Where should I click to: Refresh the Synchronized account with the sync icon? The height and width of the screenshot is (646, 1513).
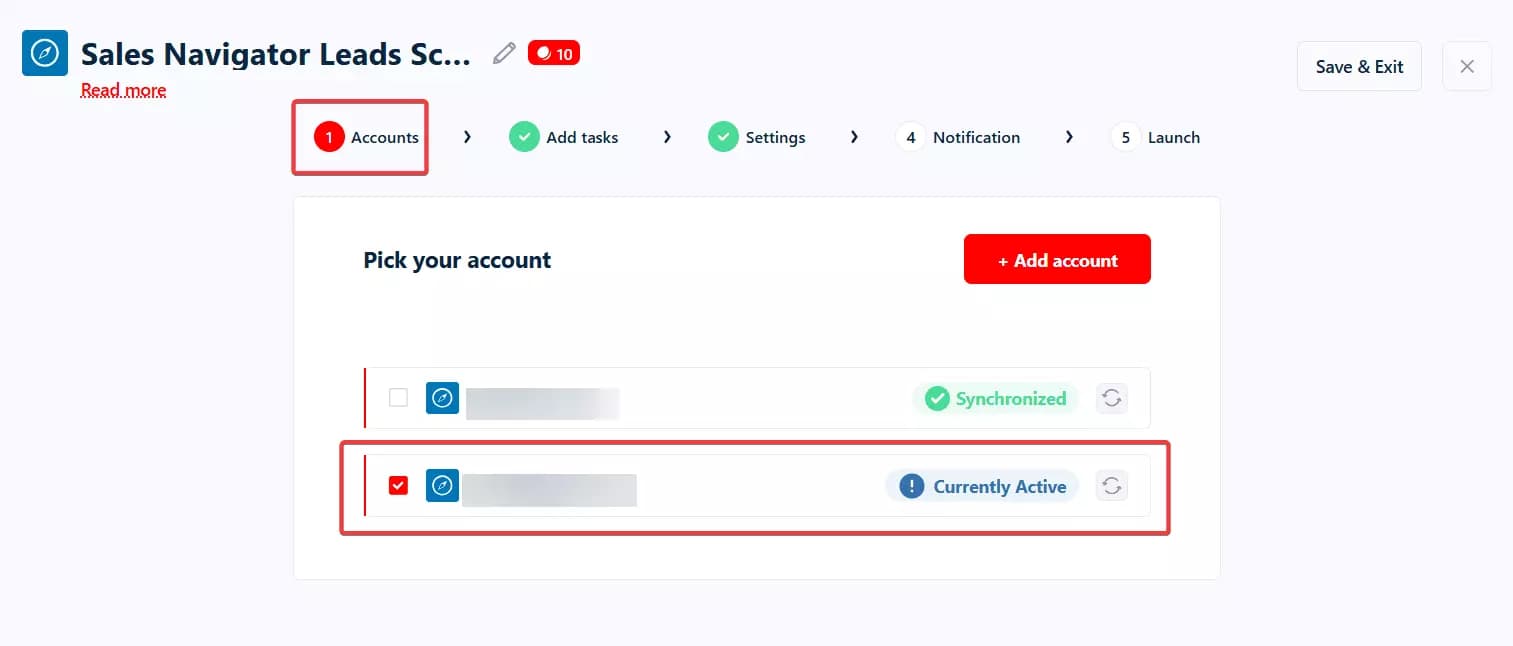coord(1111,398)
